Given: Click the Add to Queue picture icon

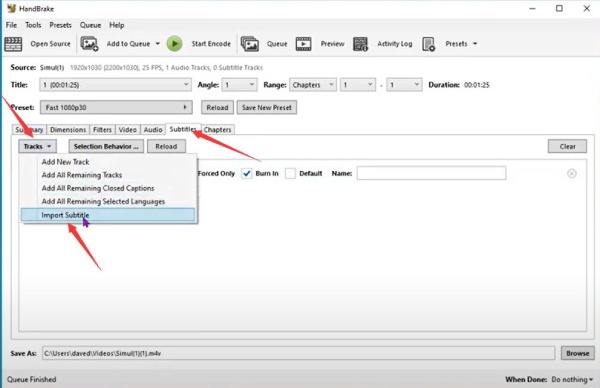Looking at the screenshot, I should [90, 44].
